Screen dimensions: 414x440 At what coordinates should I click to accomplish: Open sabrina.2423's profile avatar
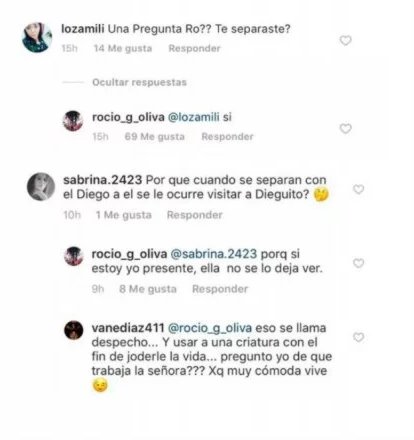click(x=41, y=187)
